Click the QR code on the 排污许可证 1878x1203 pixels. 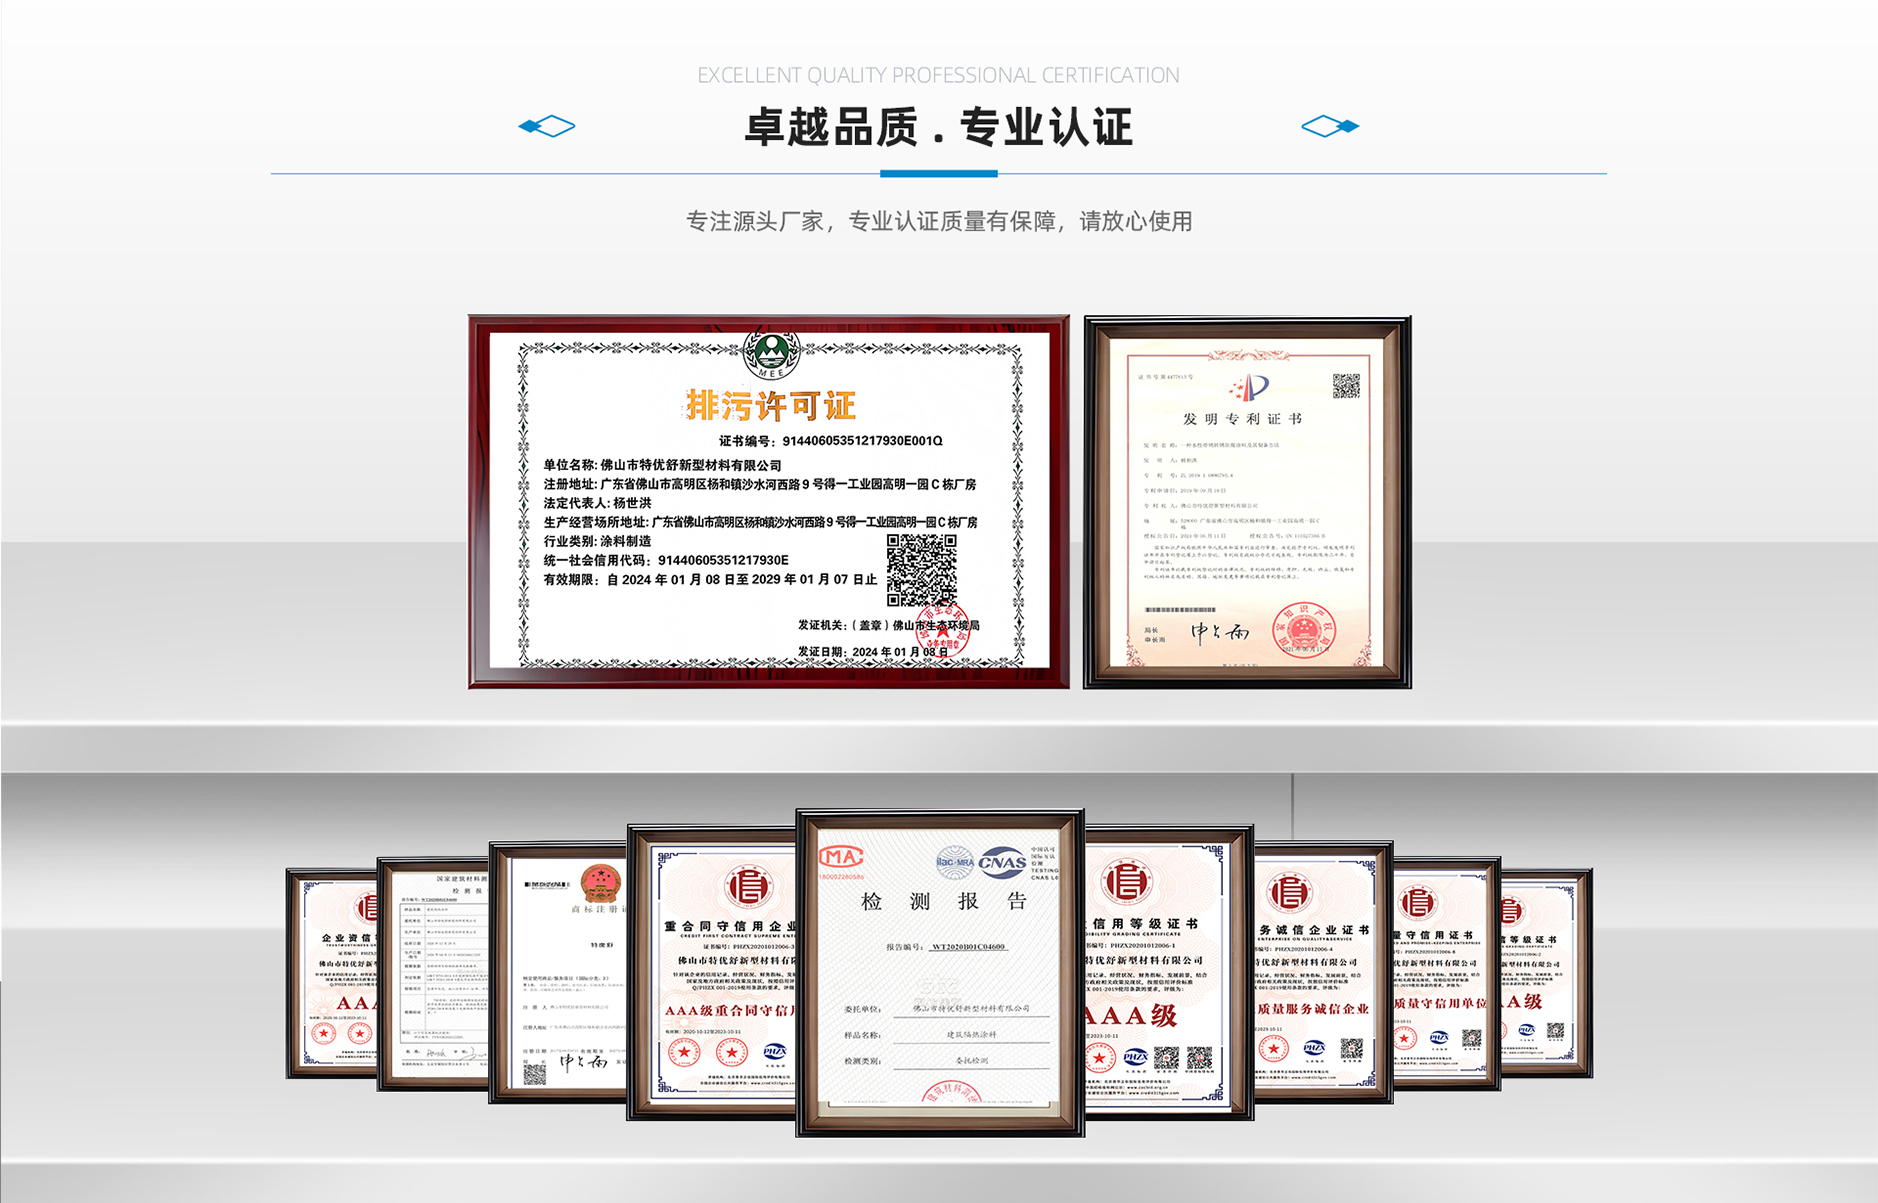[x=921, y=569]
